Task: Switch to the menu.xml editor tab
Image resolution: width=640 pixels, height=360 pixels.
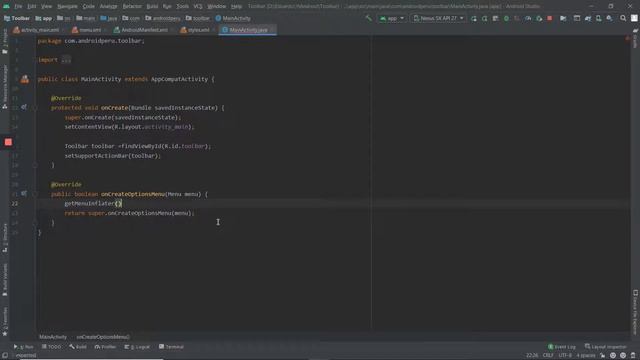Action: (87, 30)
